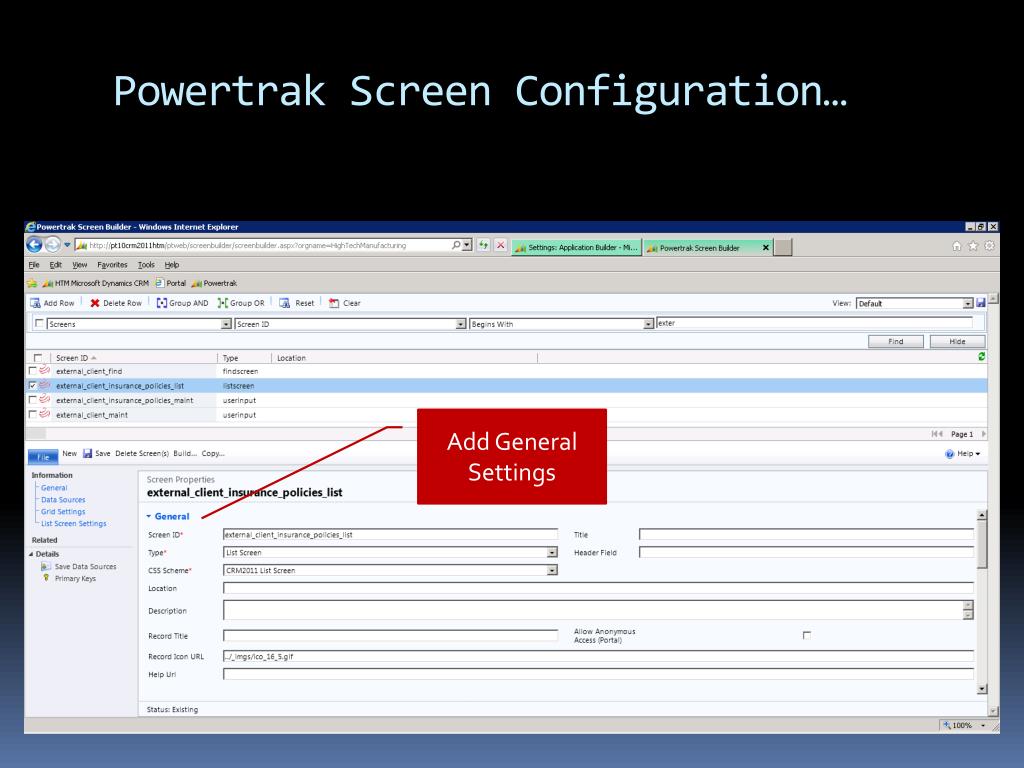This screenshot has height=768, width=1024.
Task: Click Delete Screen(s) toolbar command
Action: pyautogui.click(x=142, y=453)
